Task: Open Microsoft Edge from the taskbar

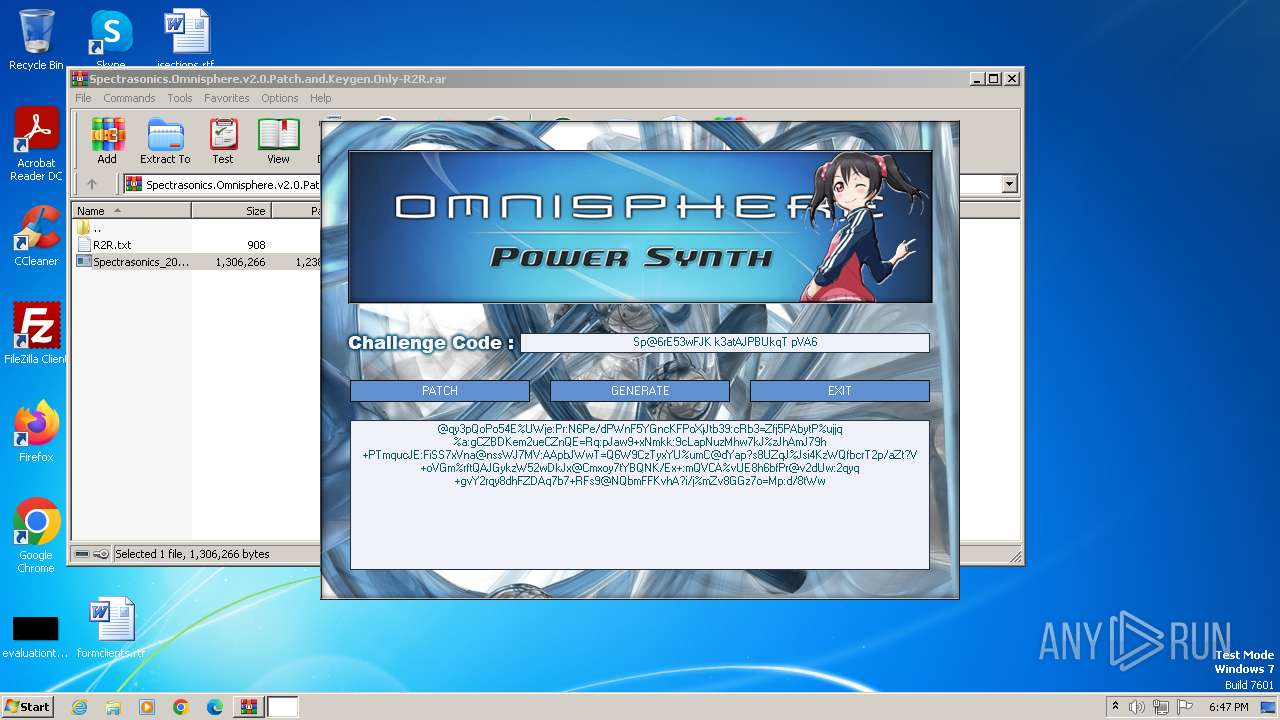Action: (x=215, y=707)
